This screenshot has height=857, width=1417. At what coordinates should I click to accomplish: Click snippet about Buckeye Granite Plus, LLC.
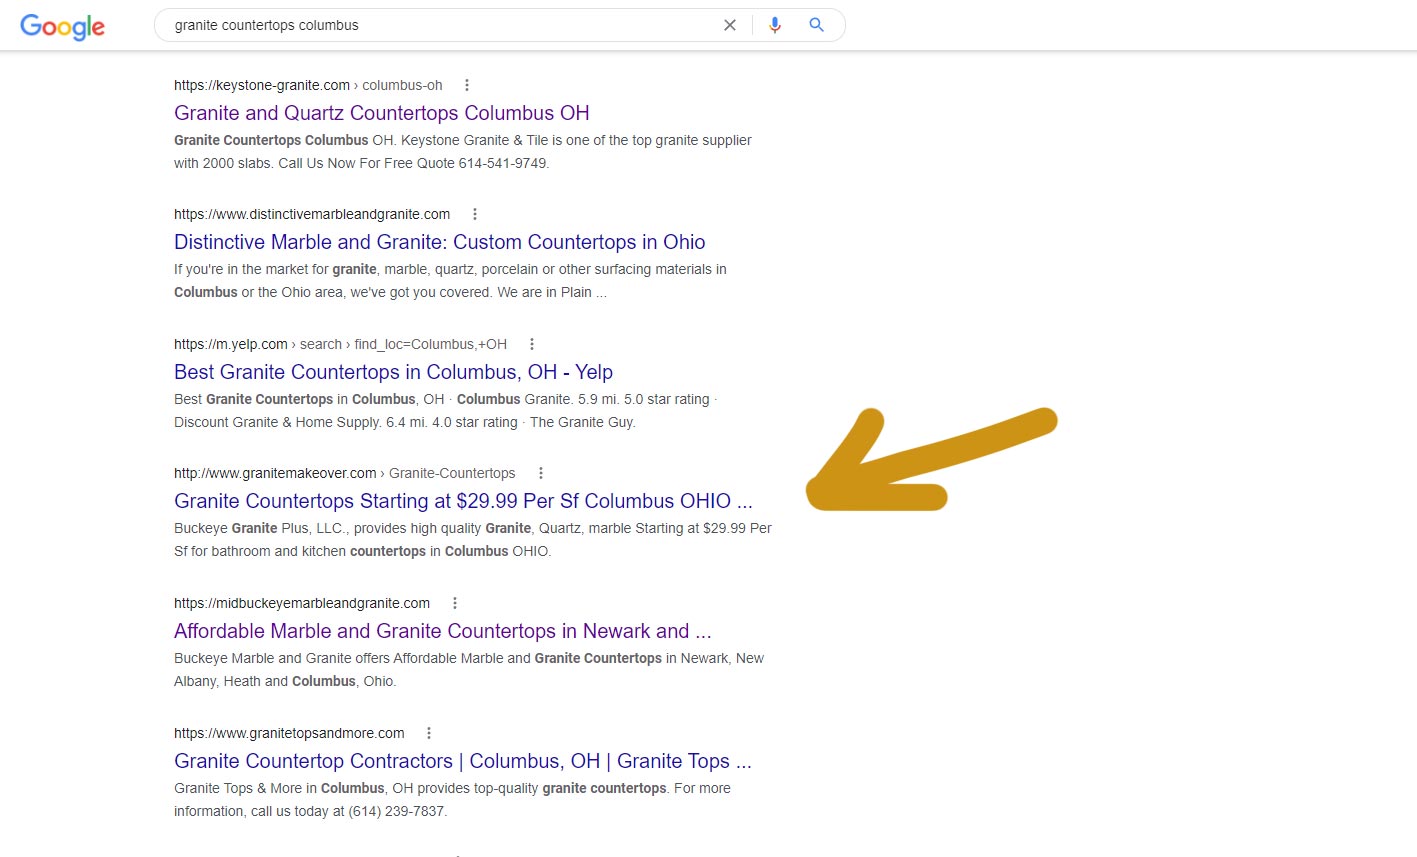[x=473, y=540]
